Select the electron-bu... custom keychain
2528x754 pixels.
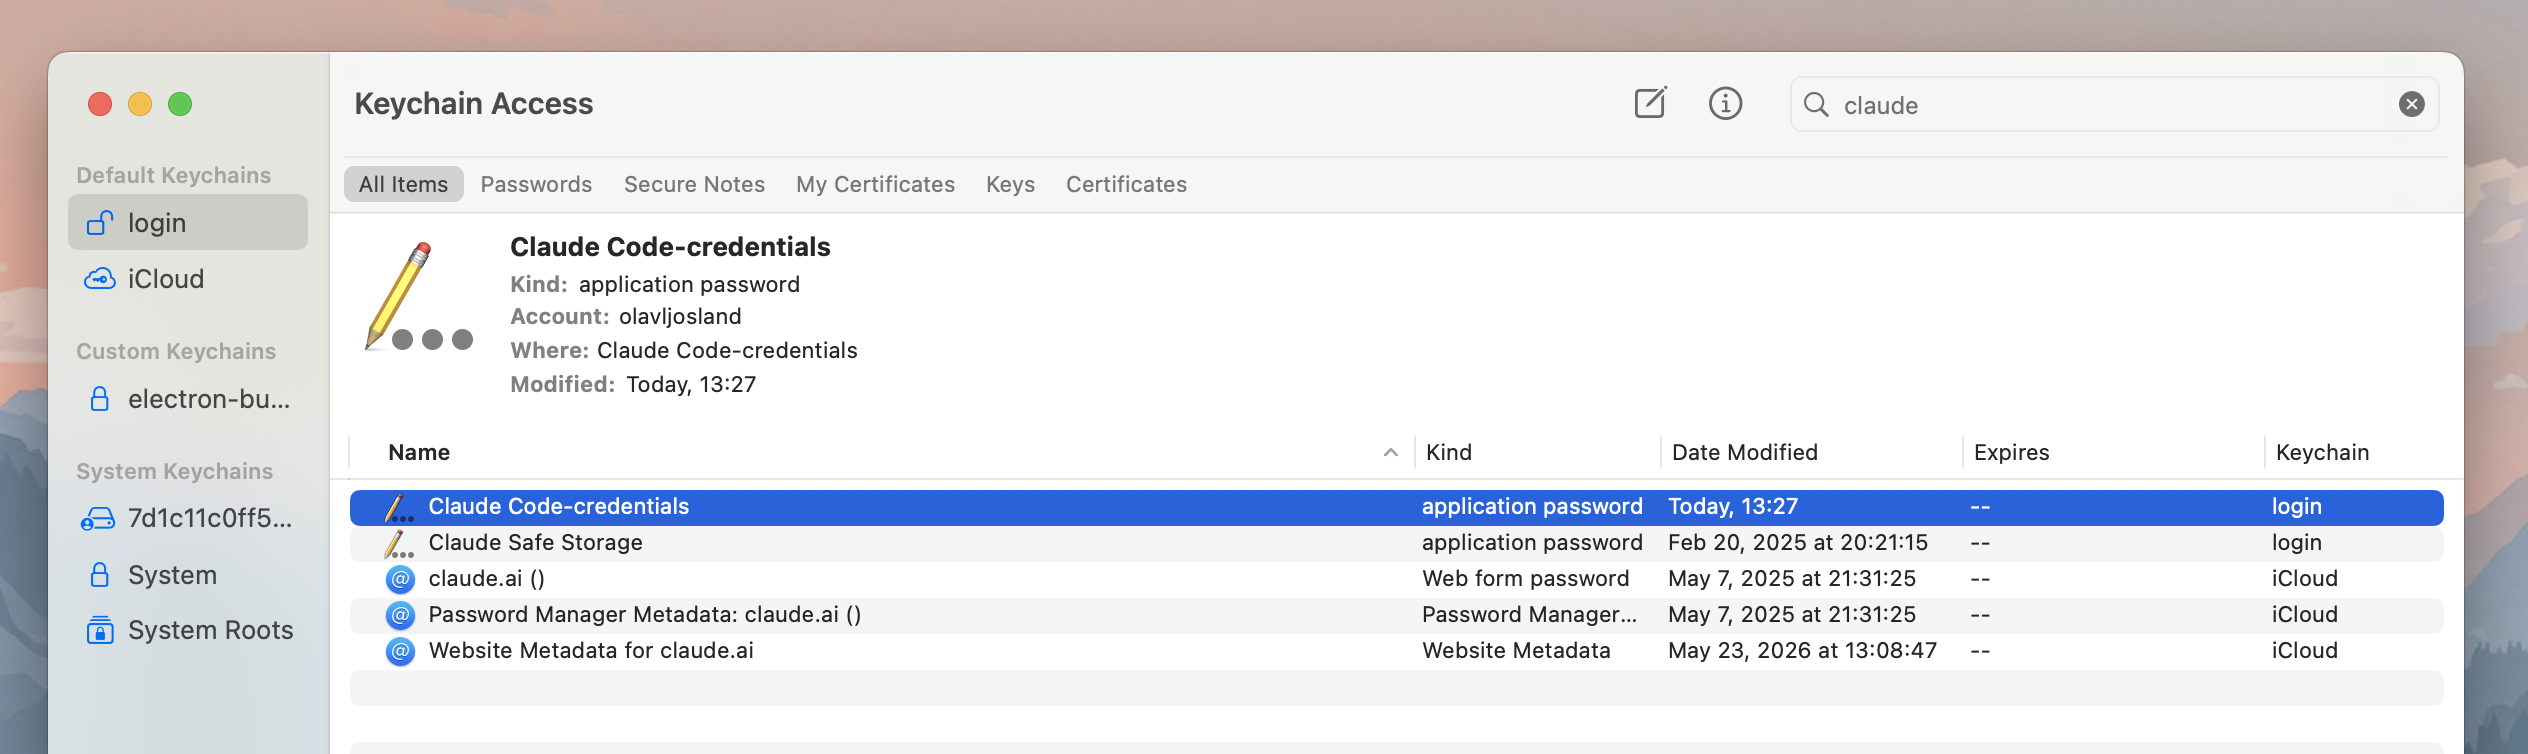188,399
